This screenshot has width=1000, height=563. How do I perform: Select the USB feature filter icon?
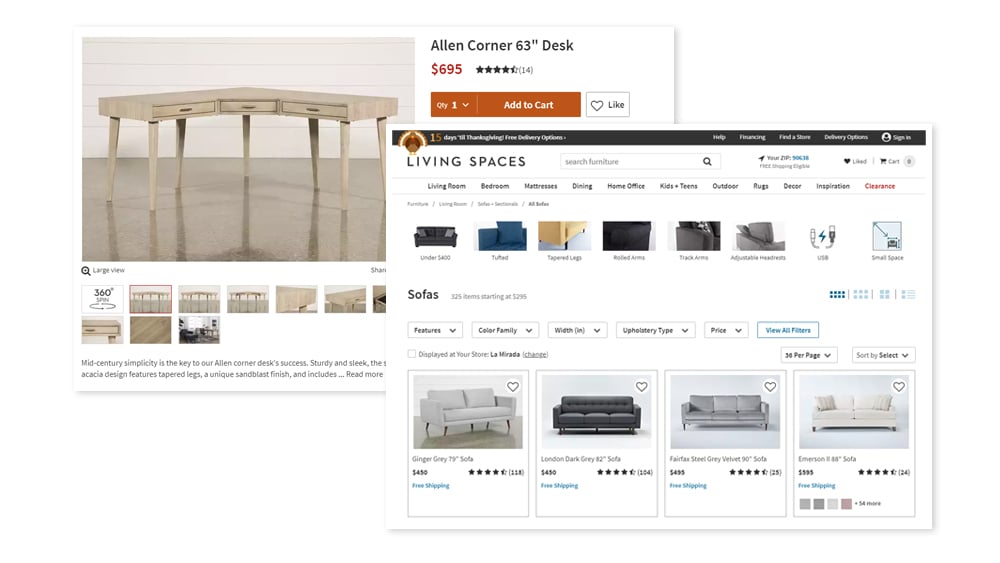823,237
